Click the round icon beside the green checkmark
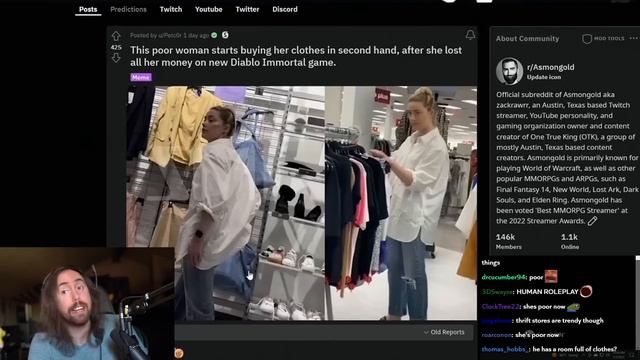The height and width of the screenshot is (360, 640). pyautogui.click(x=225, y=35)
